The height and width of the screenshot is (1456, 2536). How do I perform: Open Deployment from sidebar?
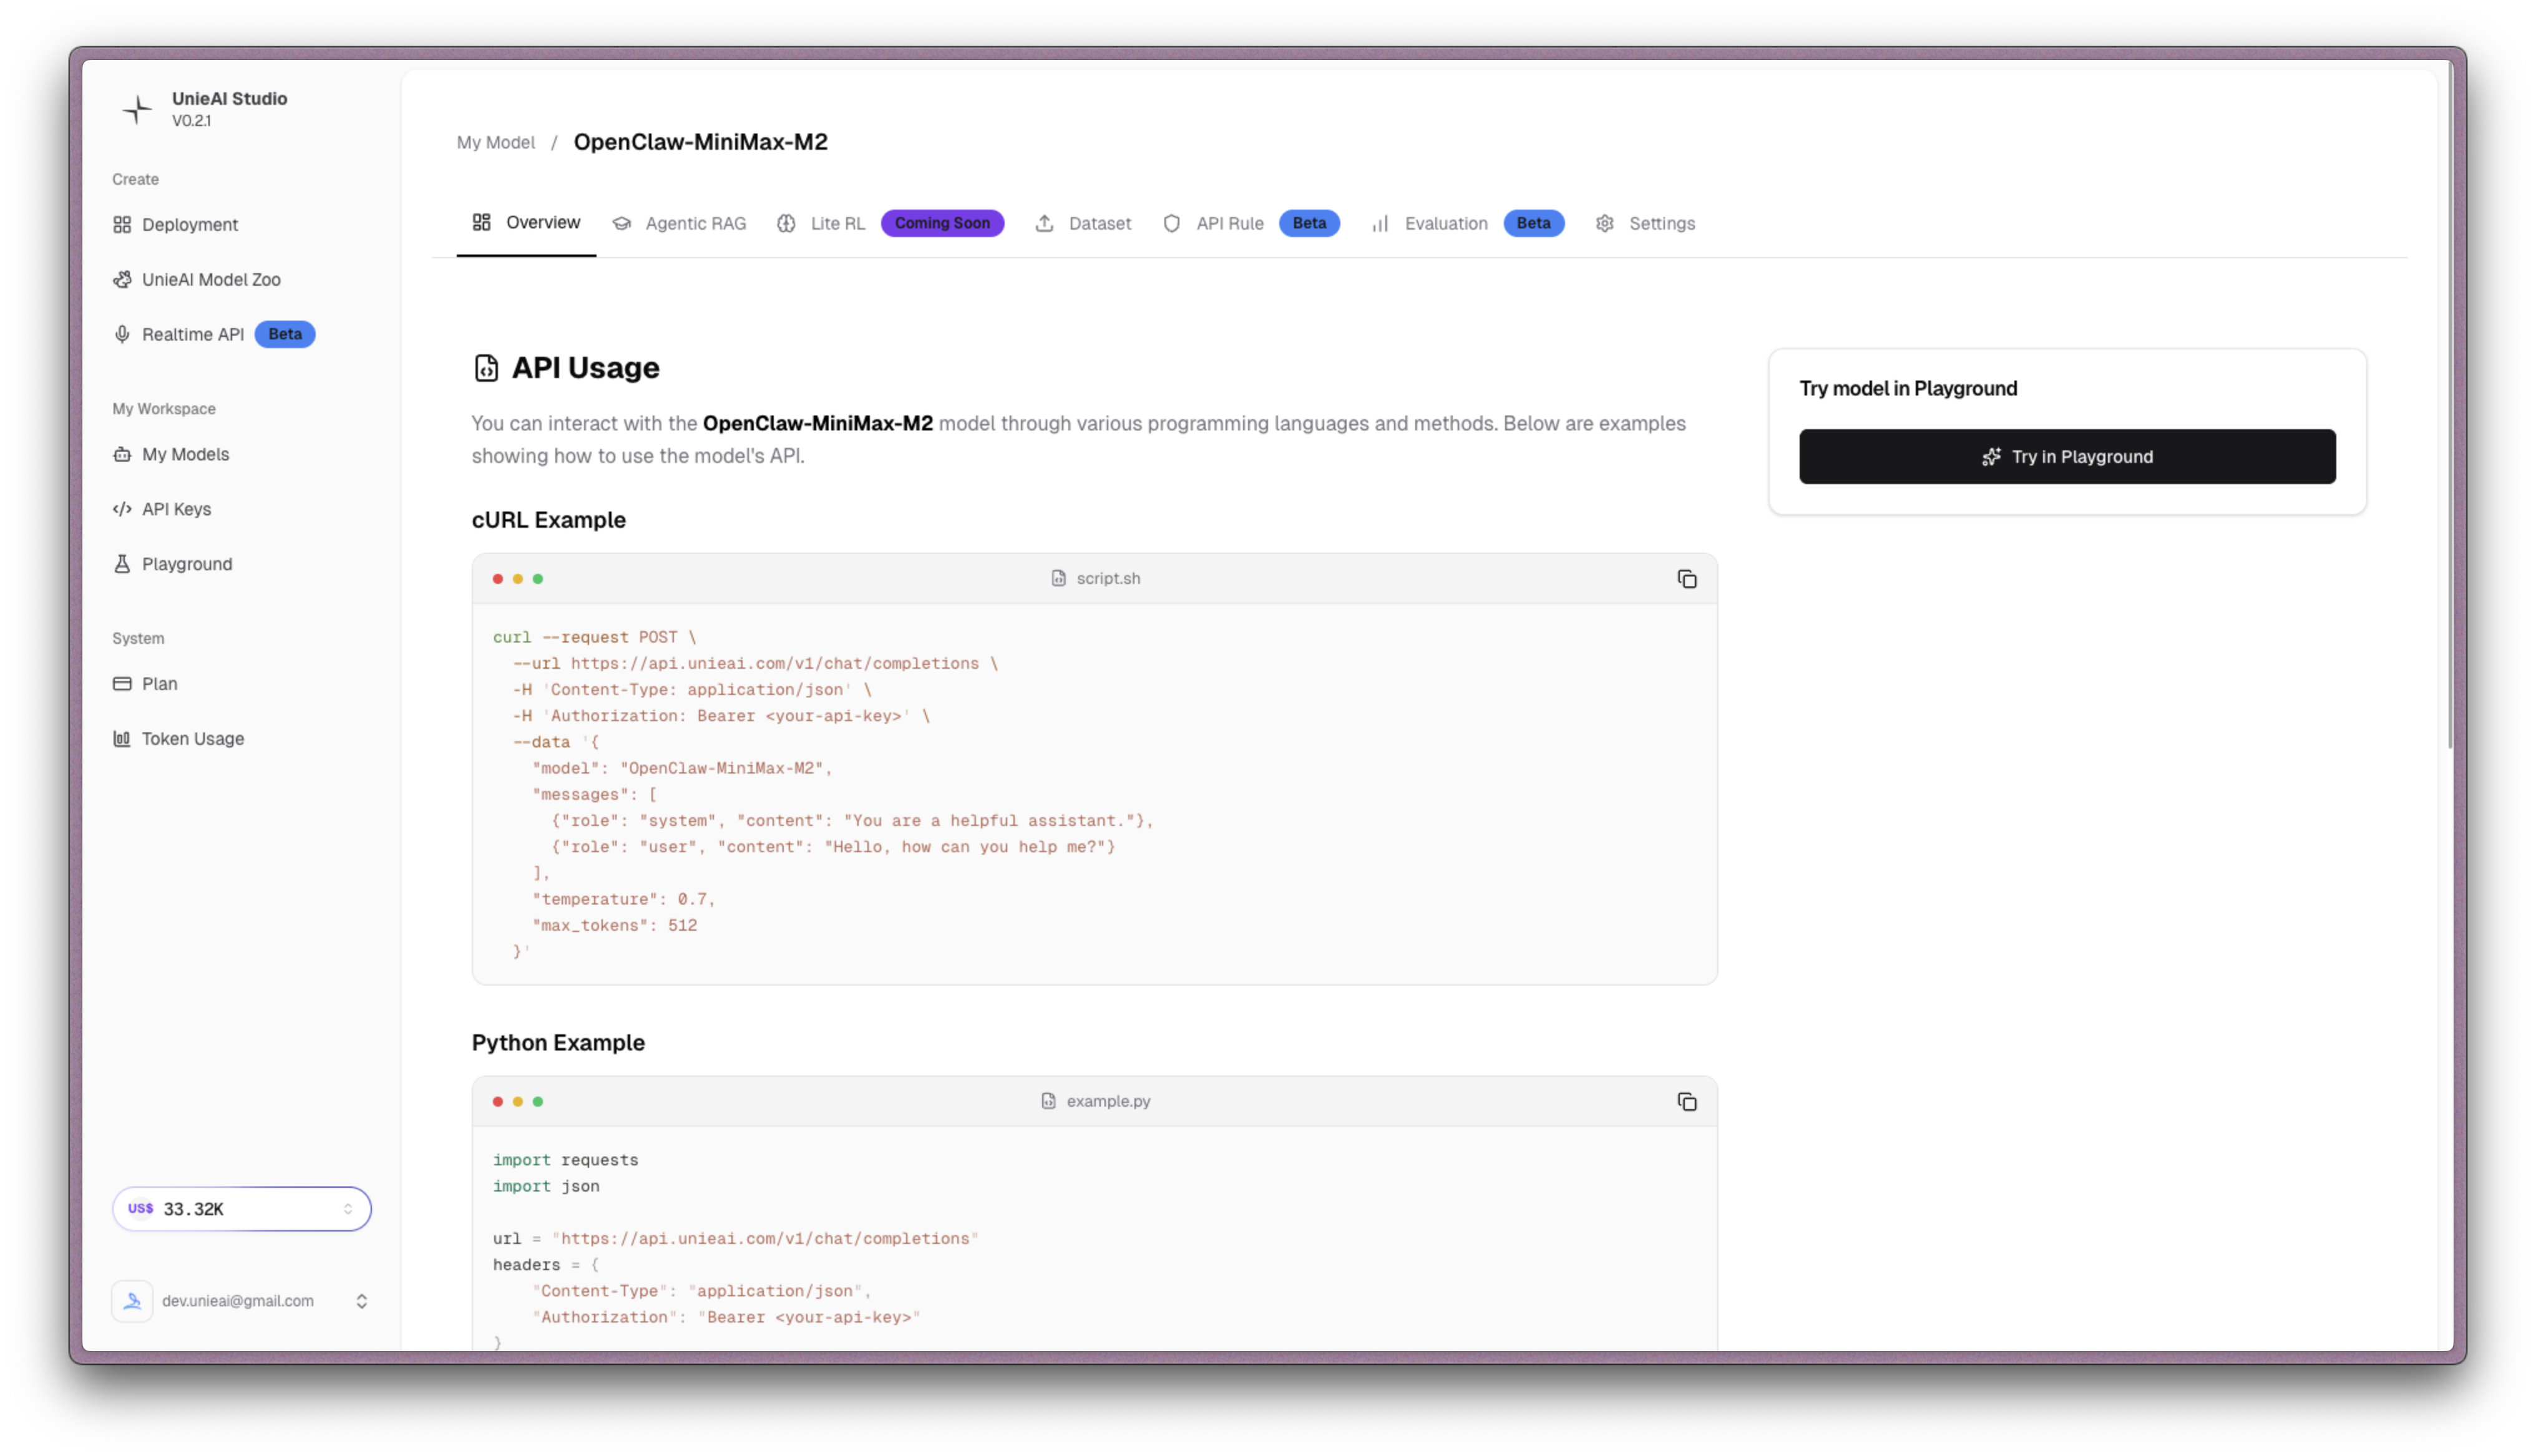click(189, 224)
